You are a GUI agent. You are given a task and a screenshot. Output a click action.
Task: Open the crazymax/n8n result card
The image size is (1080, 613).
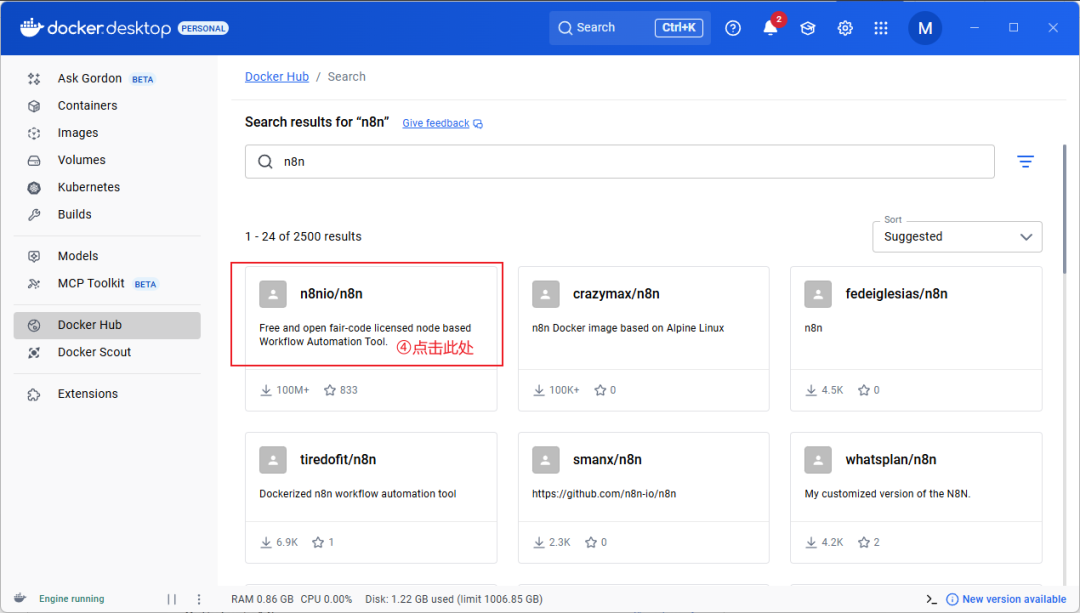[x=643, y=339]
